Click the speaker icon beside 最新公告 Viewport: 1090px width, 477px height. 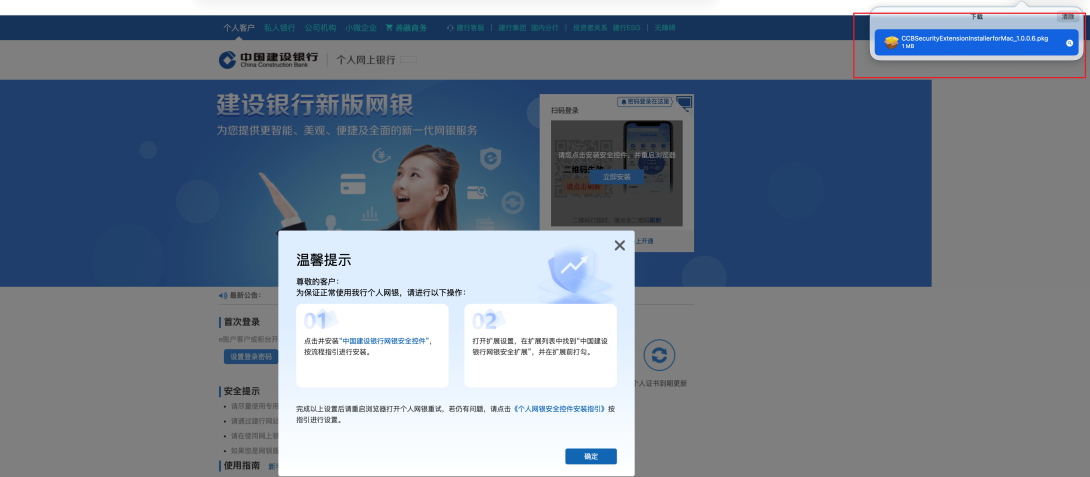[x=222, y=295]
